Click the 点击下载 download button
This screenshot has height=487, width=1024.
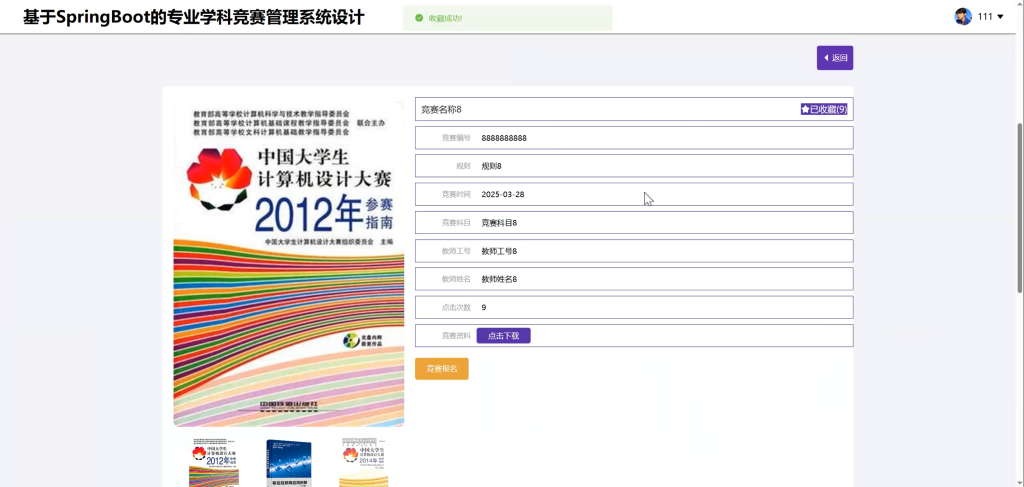click(504, 336)
